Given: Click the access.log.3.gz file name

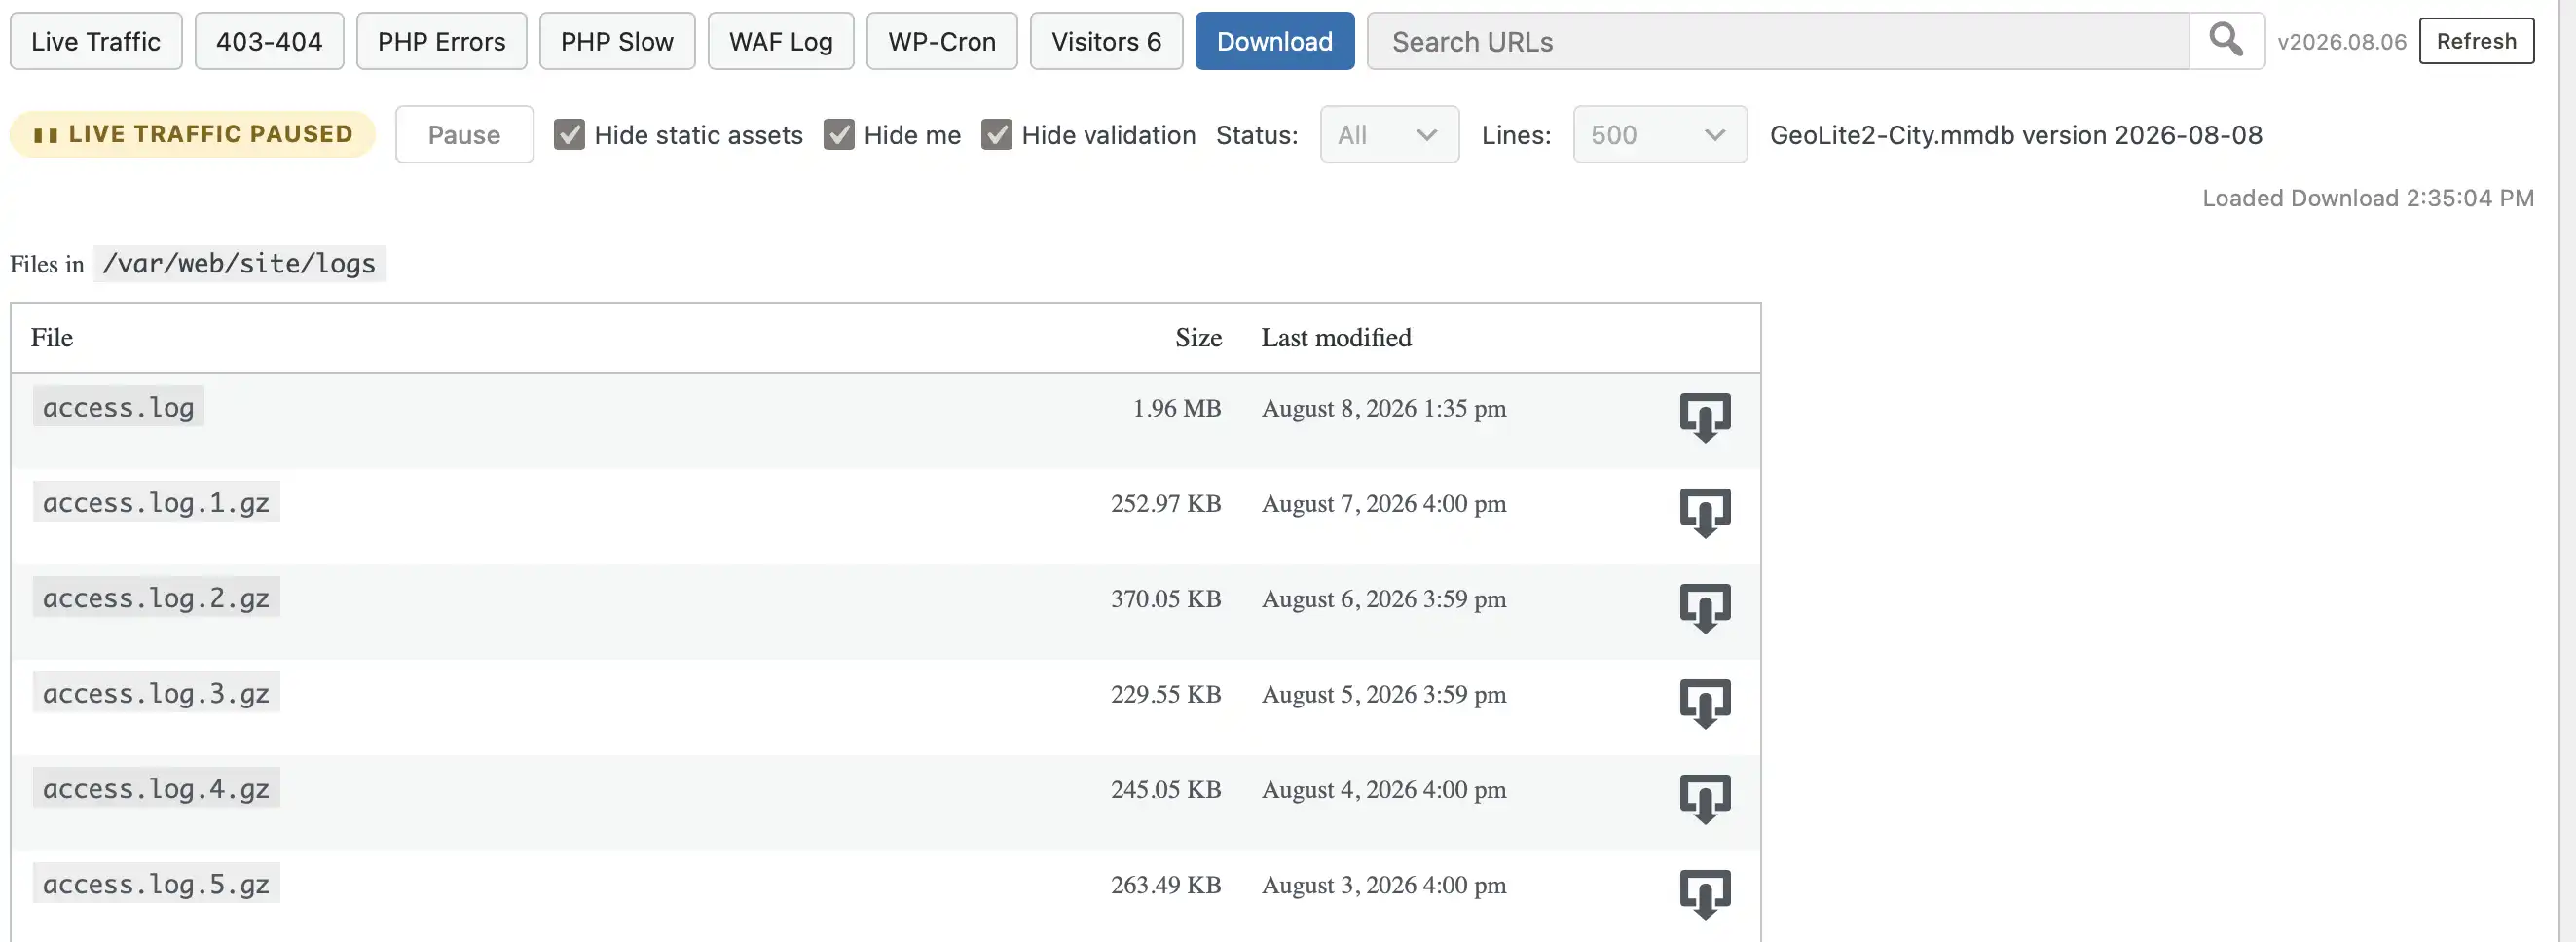Looking at the screenshot, I should pyautogui.click(x=156, y=693).
